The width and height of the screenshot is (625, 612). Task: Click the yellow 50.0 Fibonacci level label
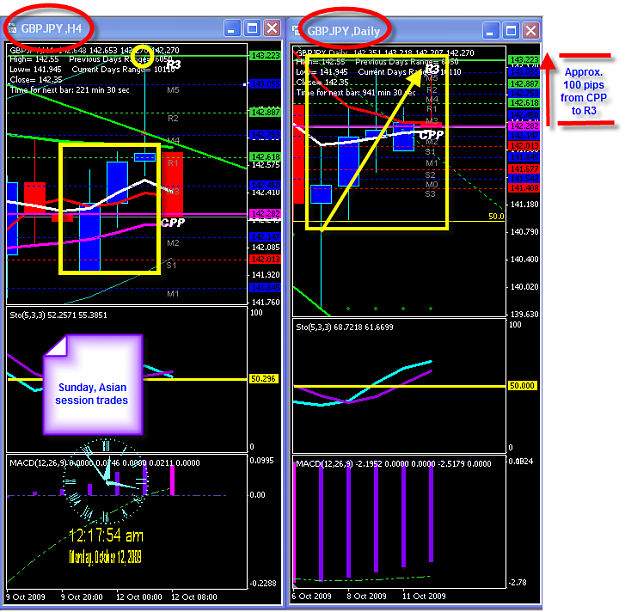(x=496, y=216)
